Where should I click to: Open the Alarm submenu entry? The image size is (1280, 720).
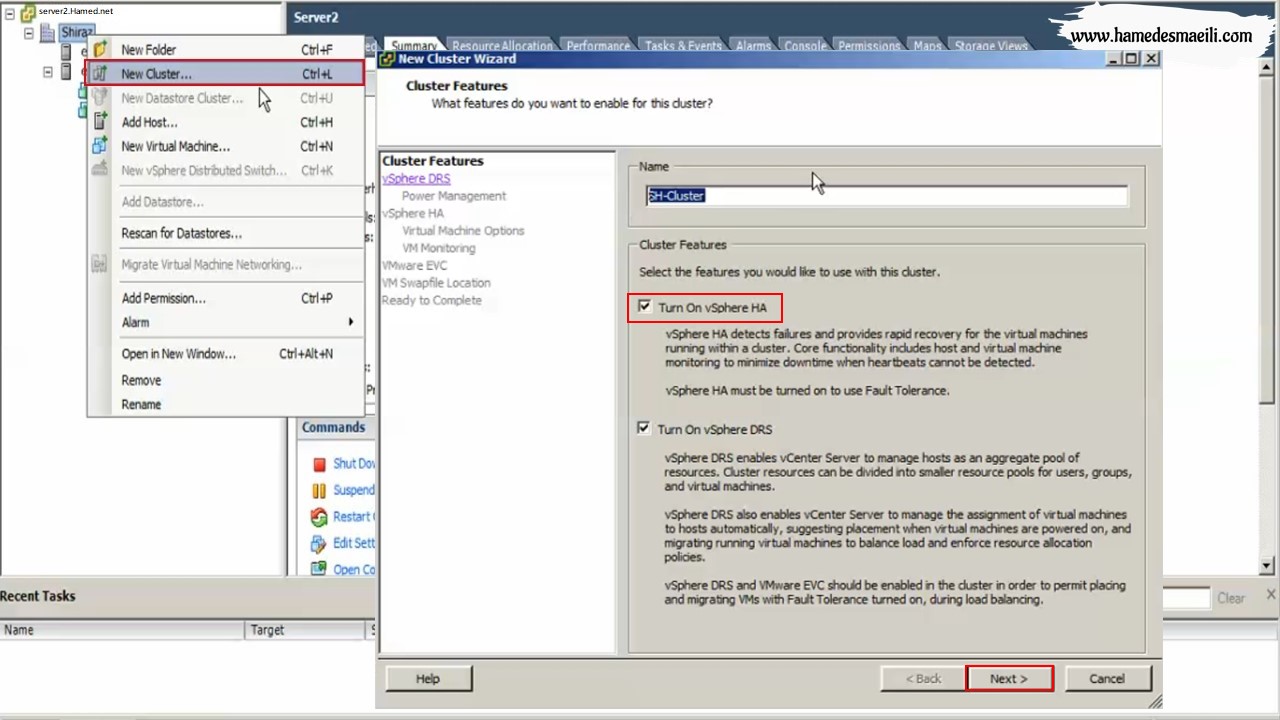point(226,322)
